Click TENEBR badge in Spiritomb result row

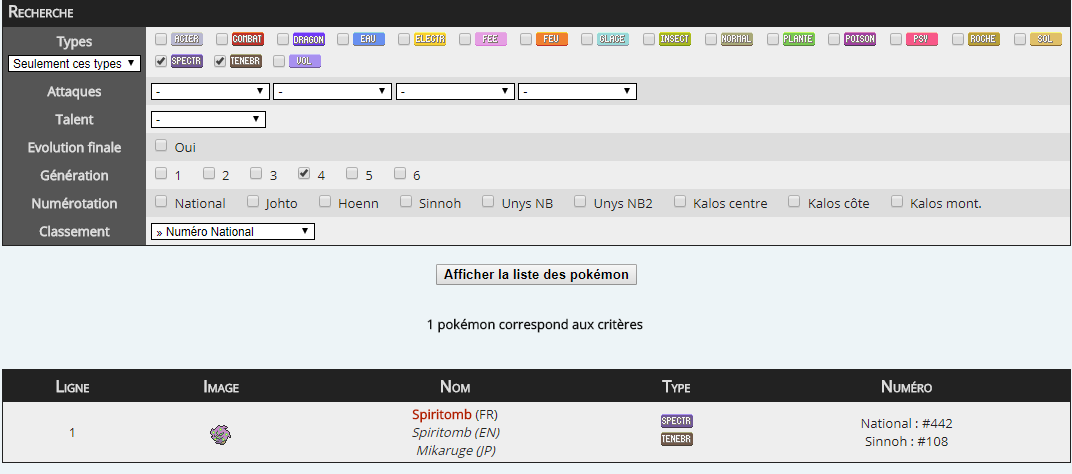coord(677,439)
